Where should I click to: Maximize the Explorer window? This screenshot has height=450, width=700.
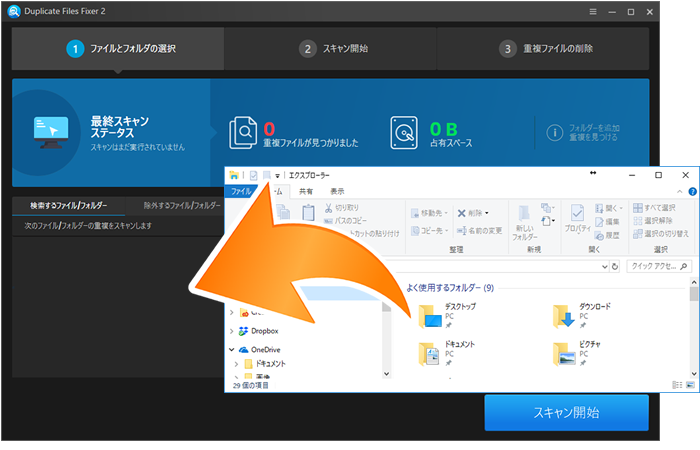tap(658, 175)
